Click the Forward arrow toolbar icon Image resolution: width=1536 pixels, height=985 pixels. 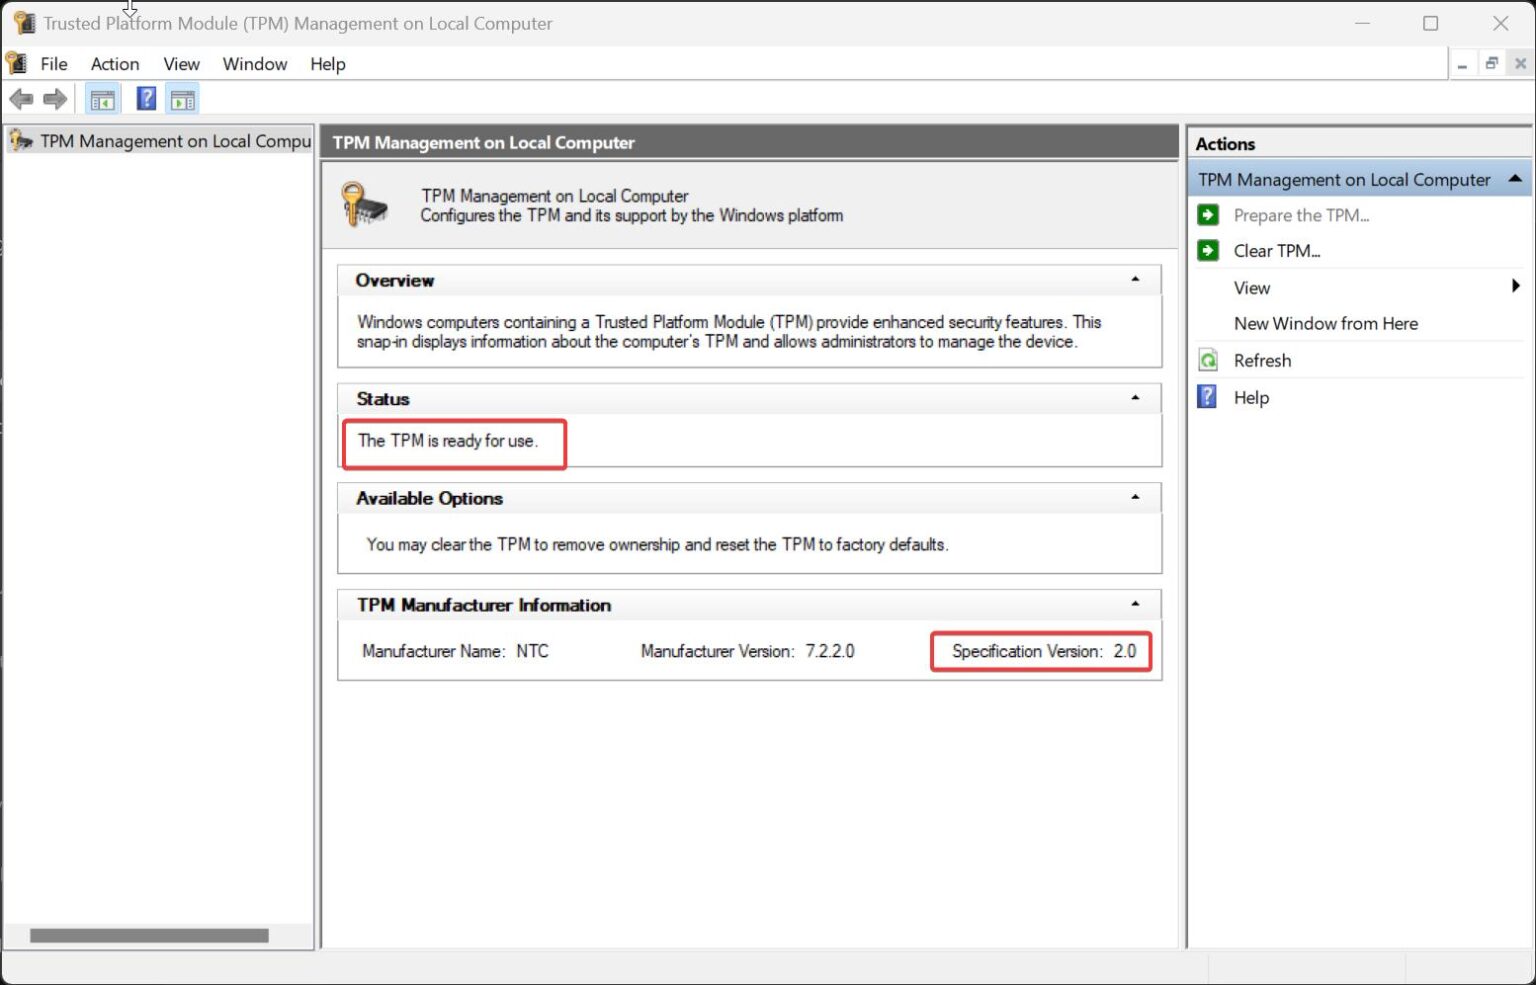(x=55, y=99)
